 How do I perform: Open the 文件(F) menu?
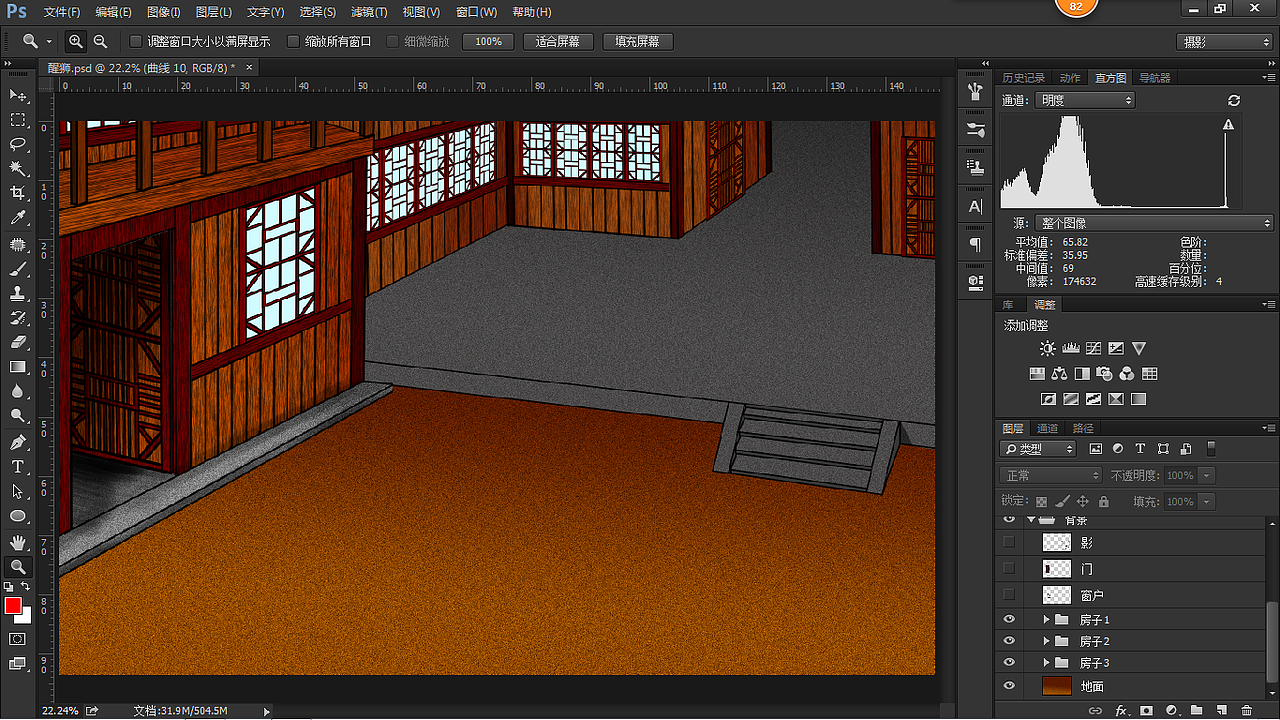coord(62,12)
